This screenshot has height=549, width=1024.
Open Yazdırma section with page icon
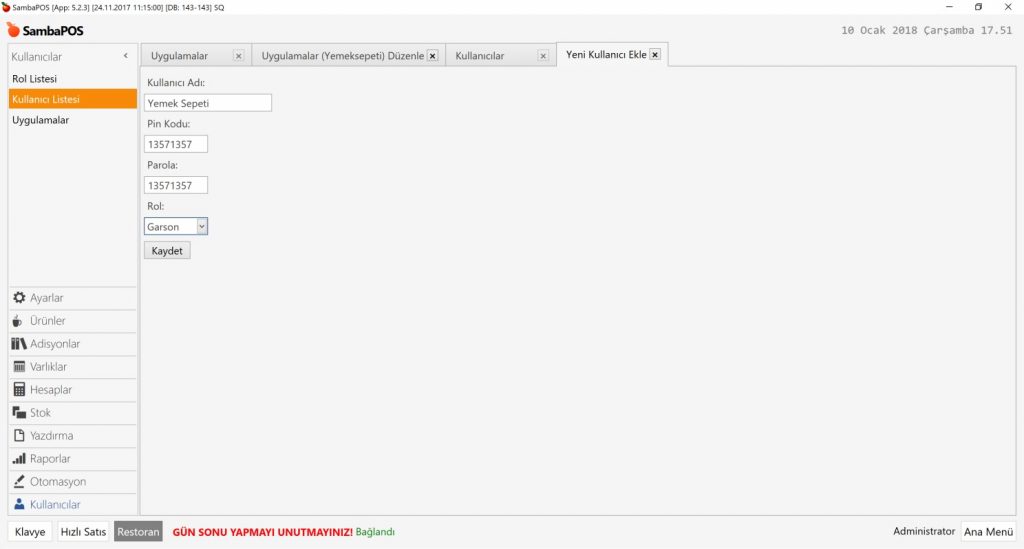[51, 436]
